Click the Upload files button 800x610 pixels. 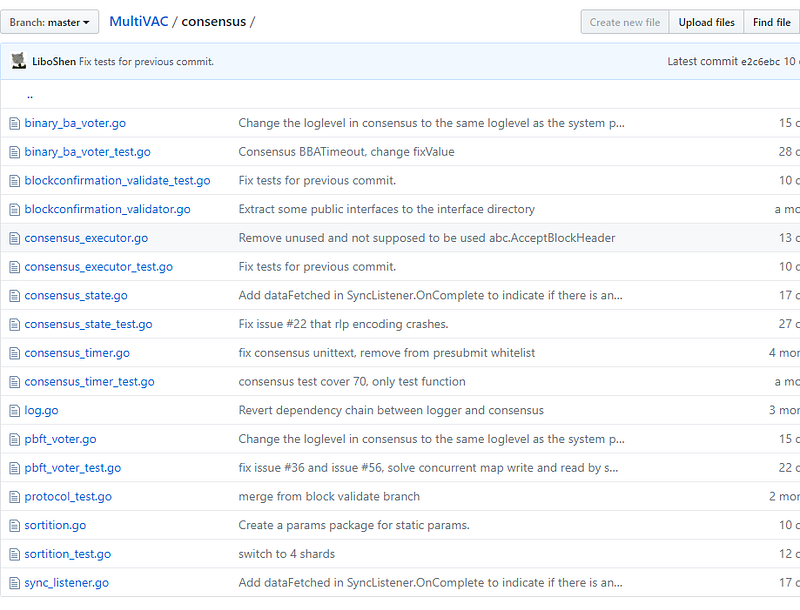point(706,22)
